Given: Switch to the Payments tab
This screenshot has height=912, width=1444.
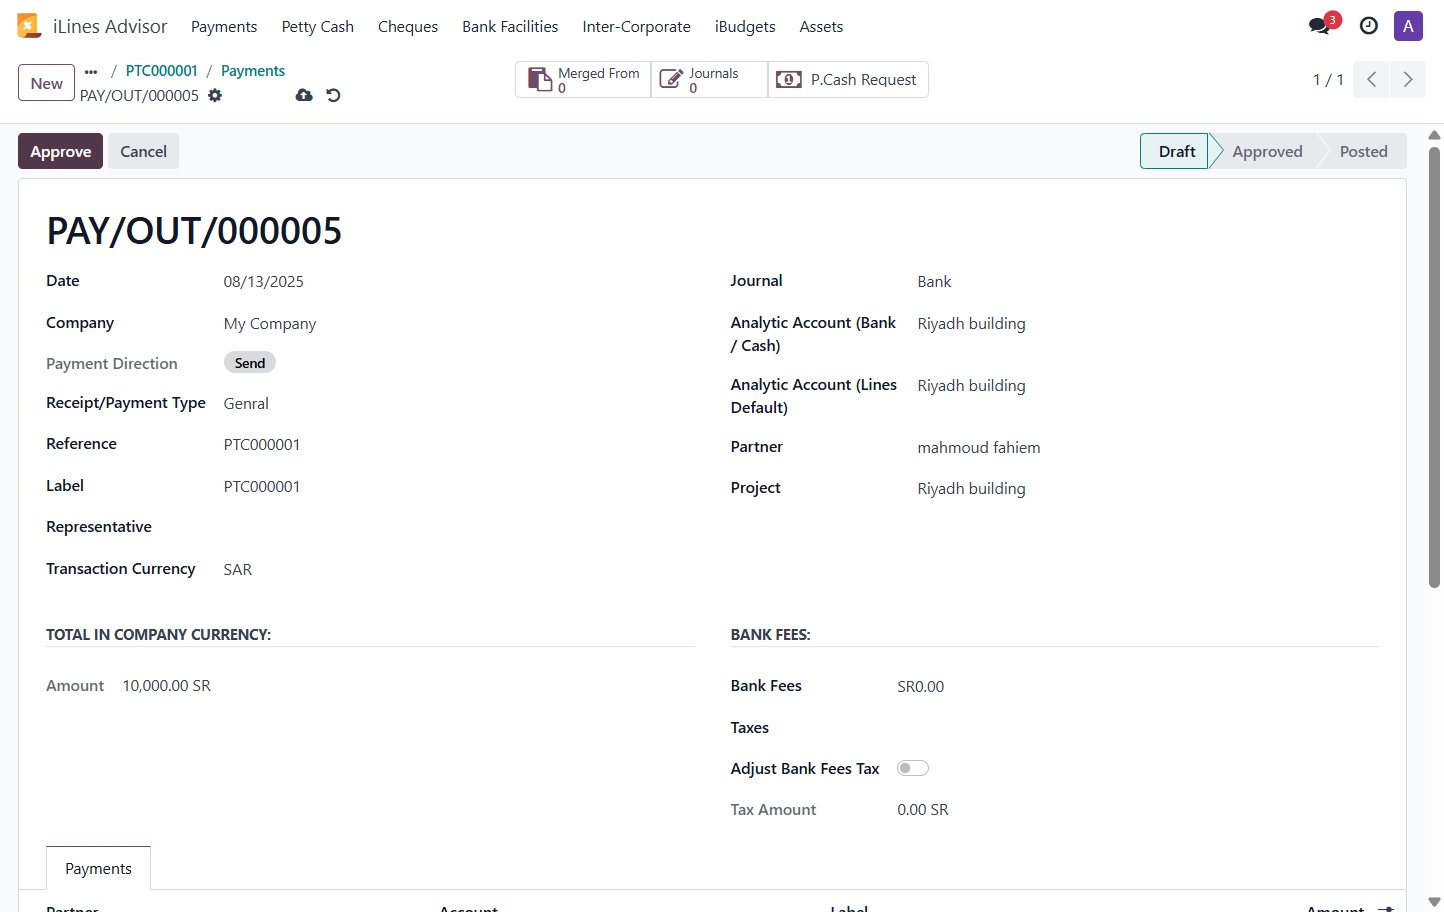Looking at the screenshot, I should [98, 868].
